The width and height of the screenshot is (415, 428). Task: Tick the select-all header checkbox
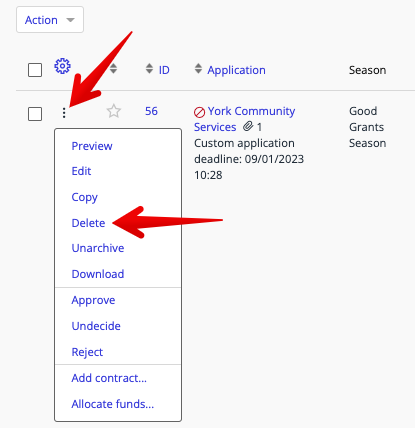(x=35, y=70)
